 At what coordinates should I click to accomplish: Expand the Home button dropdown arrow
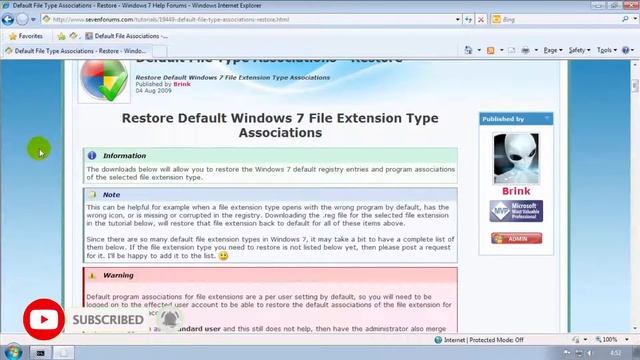(479, 50)
